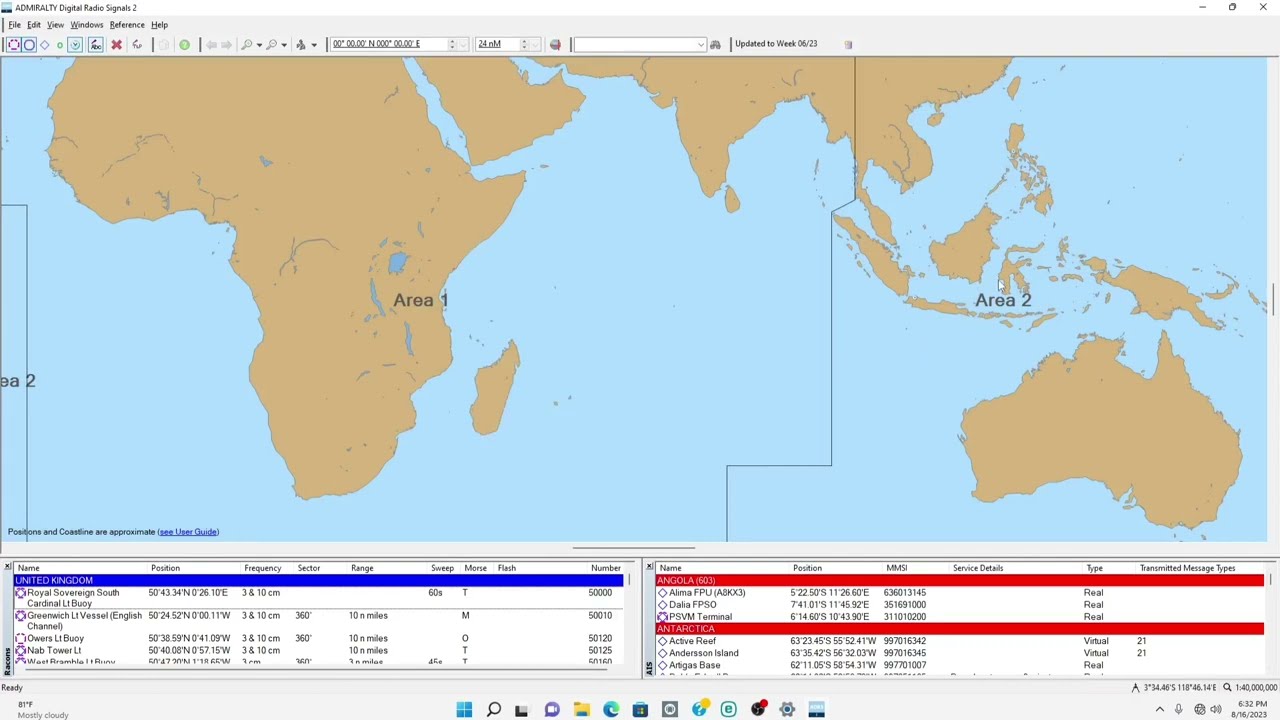Click the measuring tool icon in toolbar

tap(301, 44)
